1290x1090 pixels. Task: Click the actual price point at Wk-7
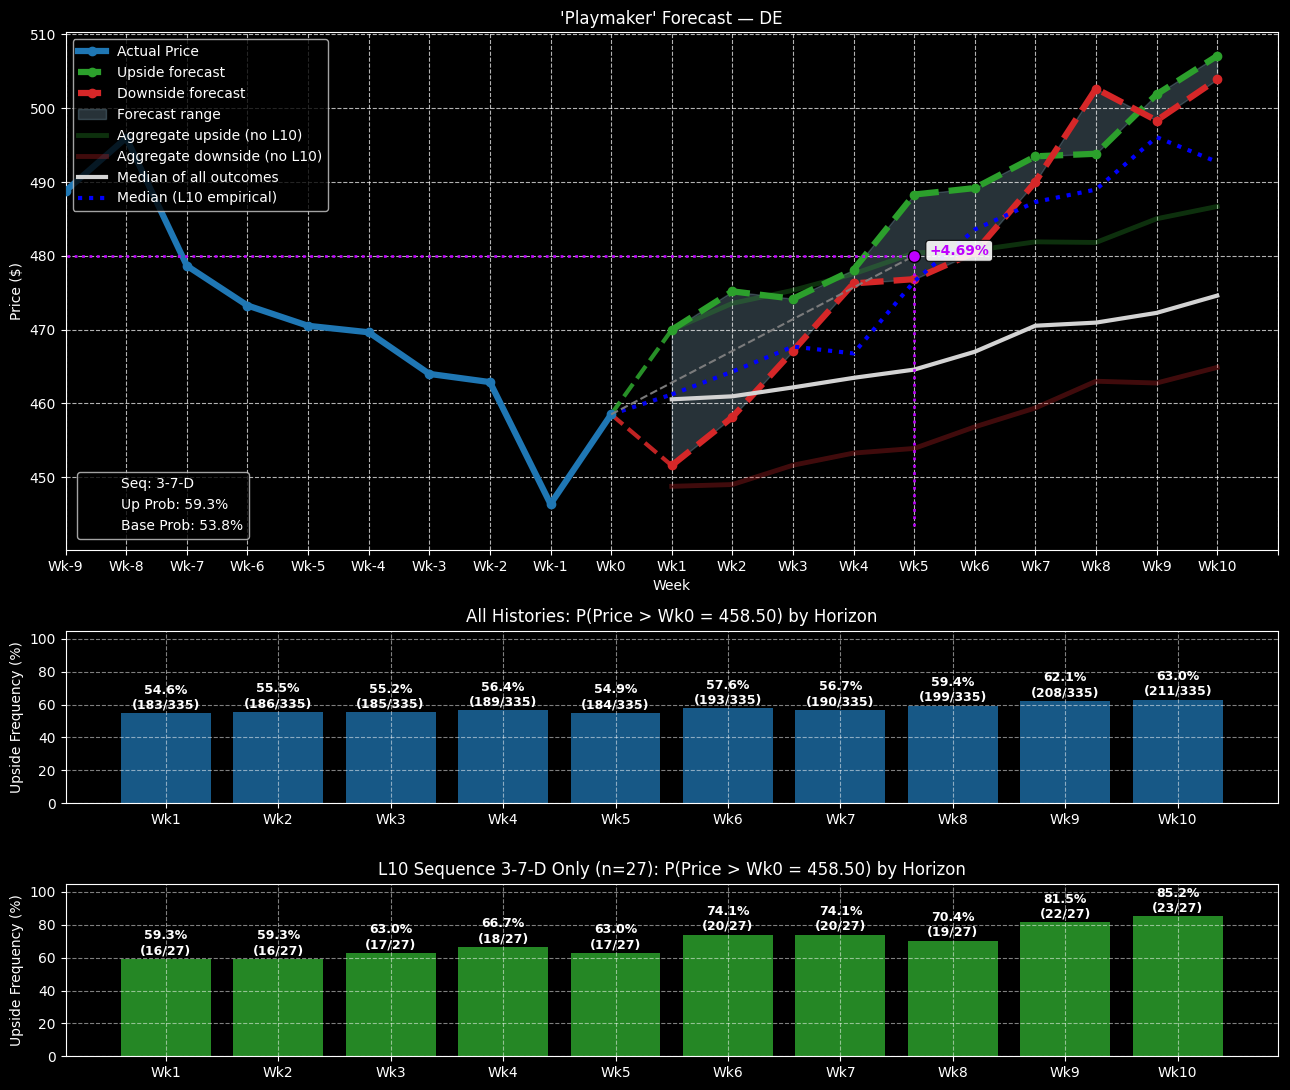(187, 265)
